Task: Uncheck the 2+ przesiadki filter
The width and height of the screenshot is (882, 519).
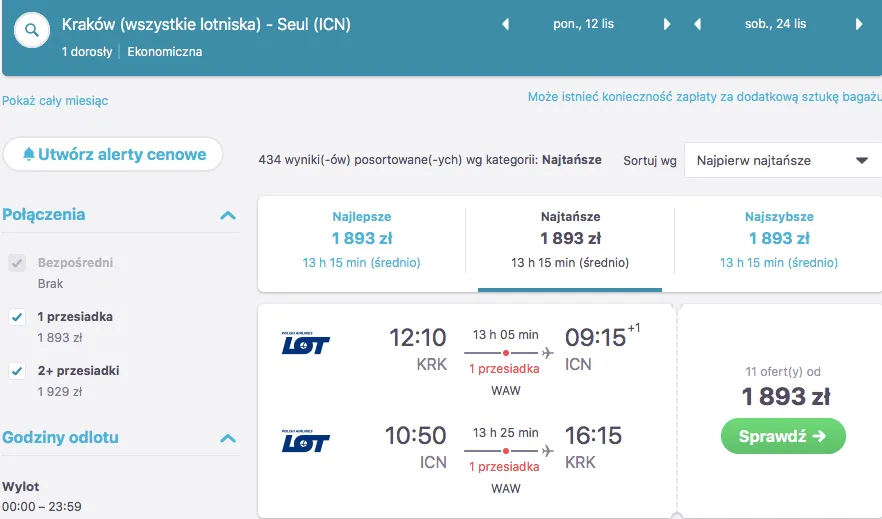Action: pyautogui.click(x=17, y=371)
